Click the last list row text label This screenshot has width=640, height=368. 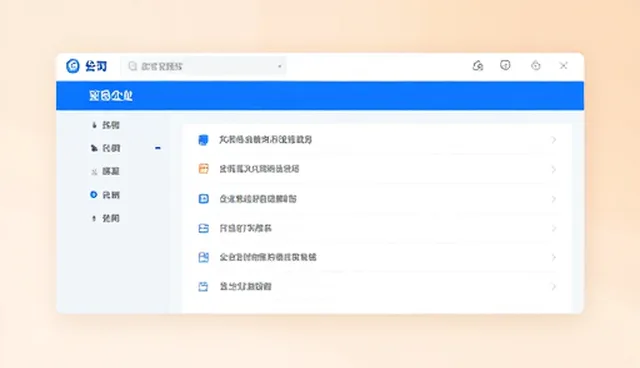pyautogui.click(x=245, y=286)
